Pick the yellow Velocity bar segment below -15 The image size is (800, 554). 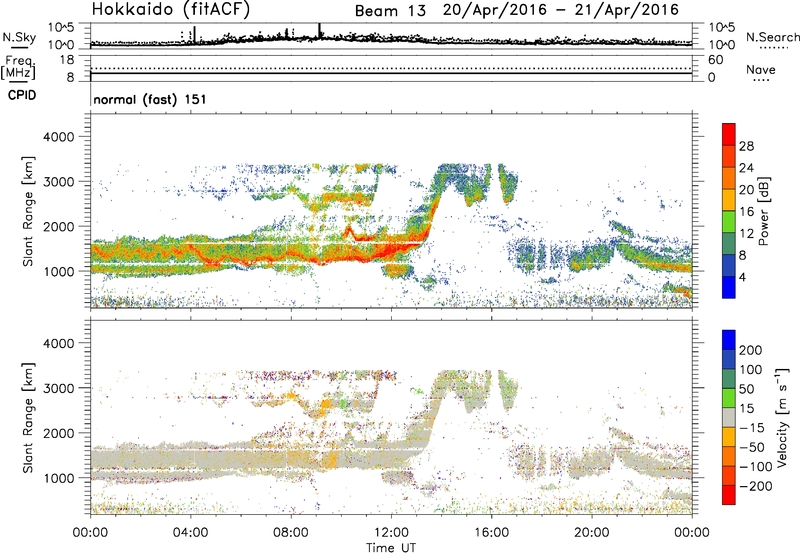729,438
